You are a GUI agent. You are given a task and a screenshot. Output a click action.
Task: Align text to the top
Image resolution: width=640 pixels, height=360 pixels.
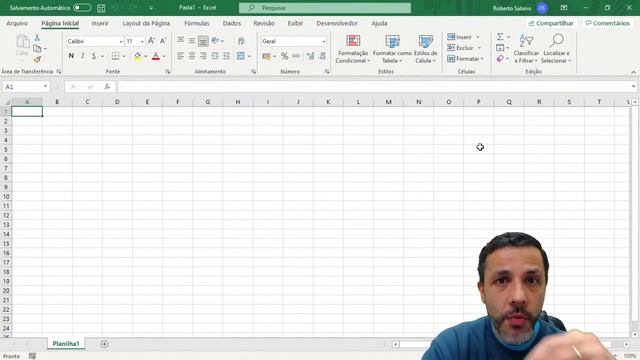point(180,40)
